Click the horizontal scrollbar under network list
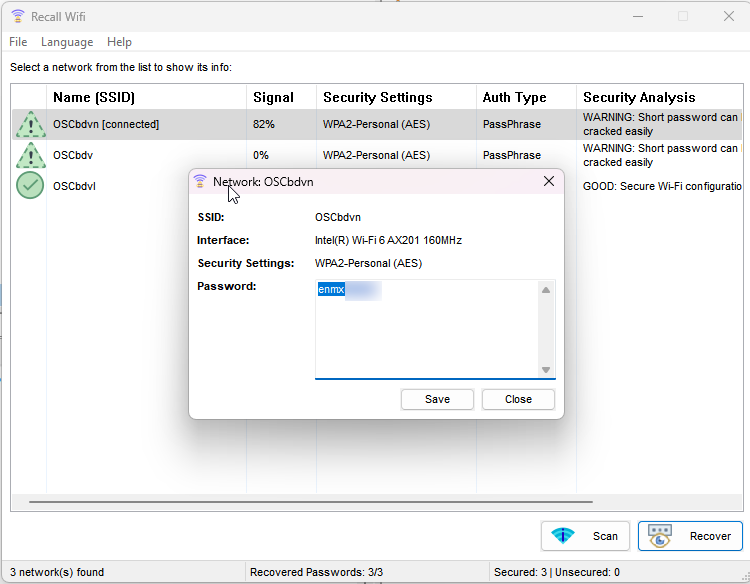 click(310, 502)
